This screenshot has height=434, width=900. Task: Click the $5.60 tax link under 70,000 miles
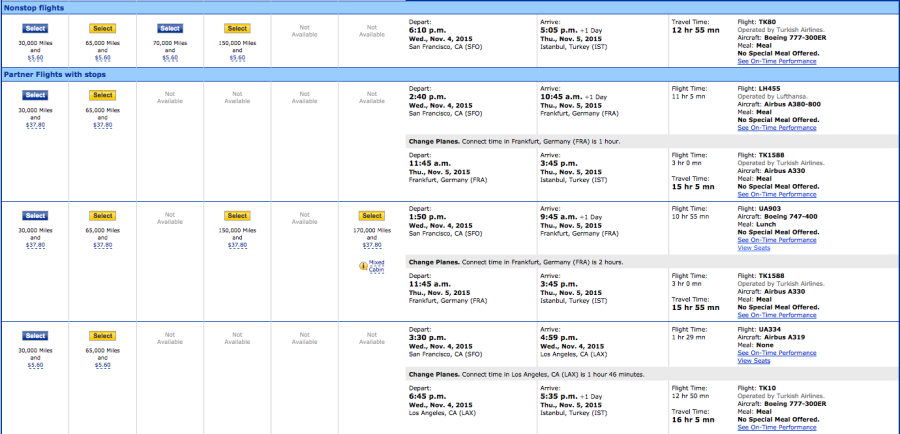coord(169,58)
